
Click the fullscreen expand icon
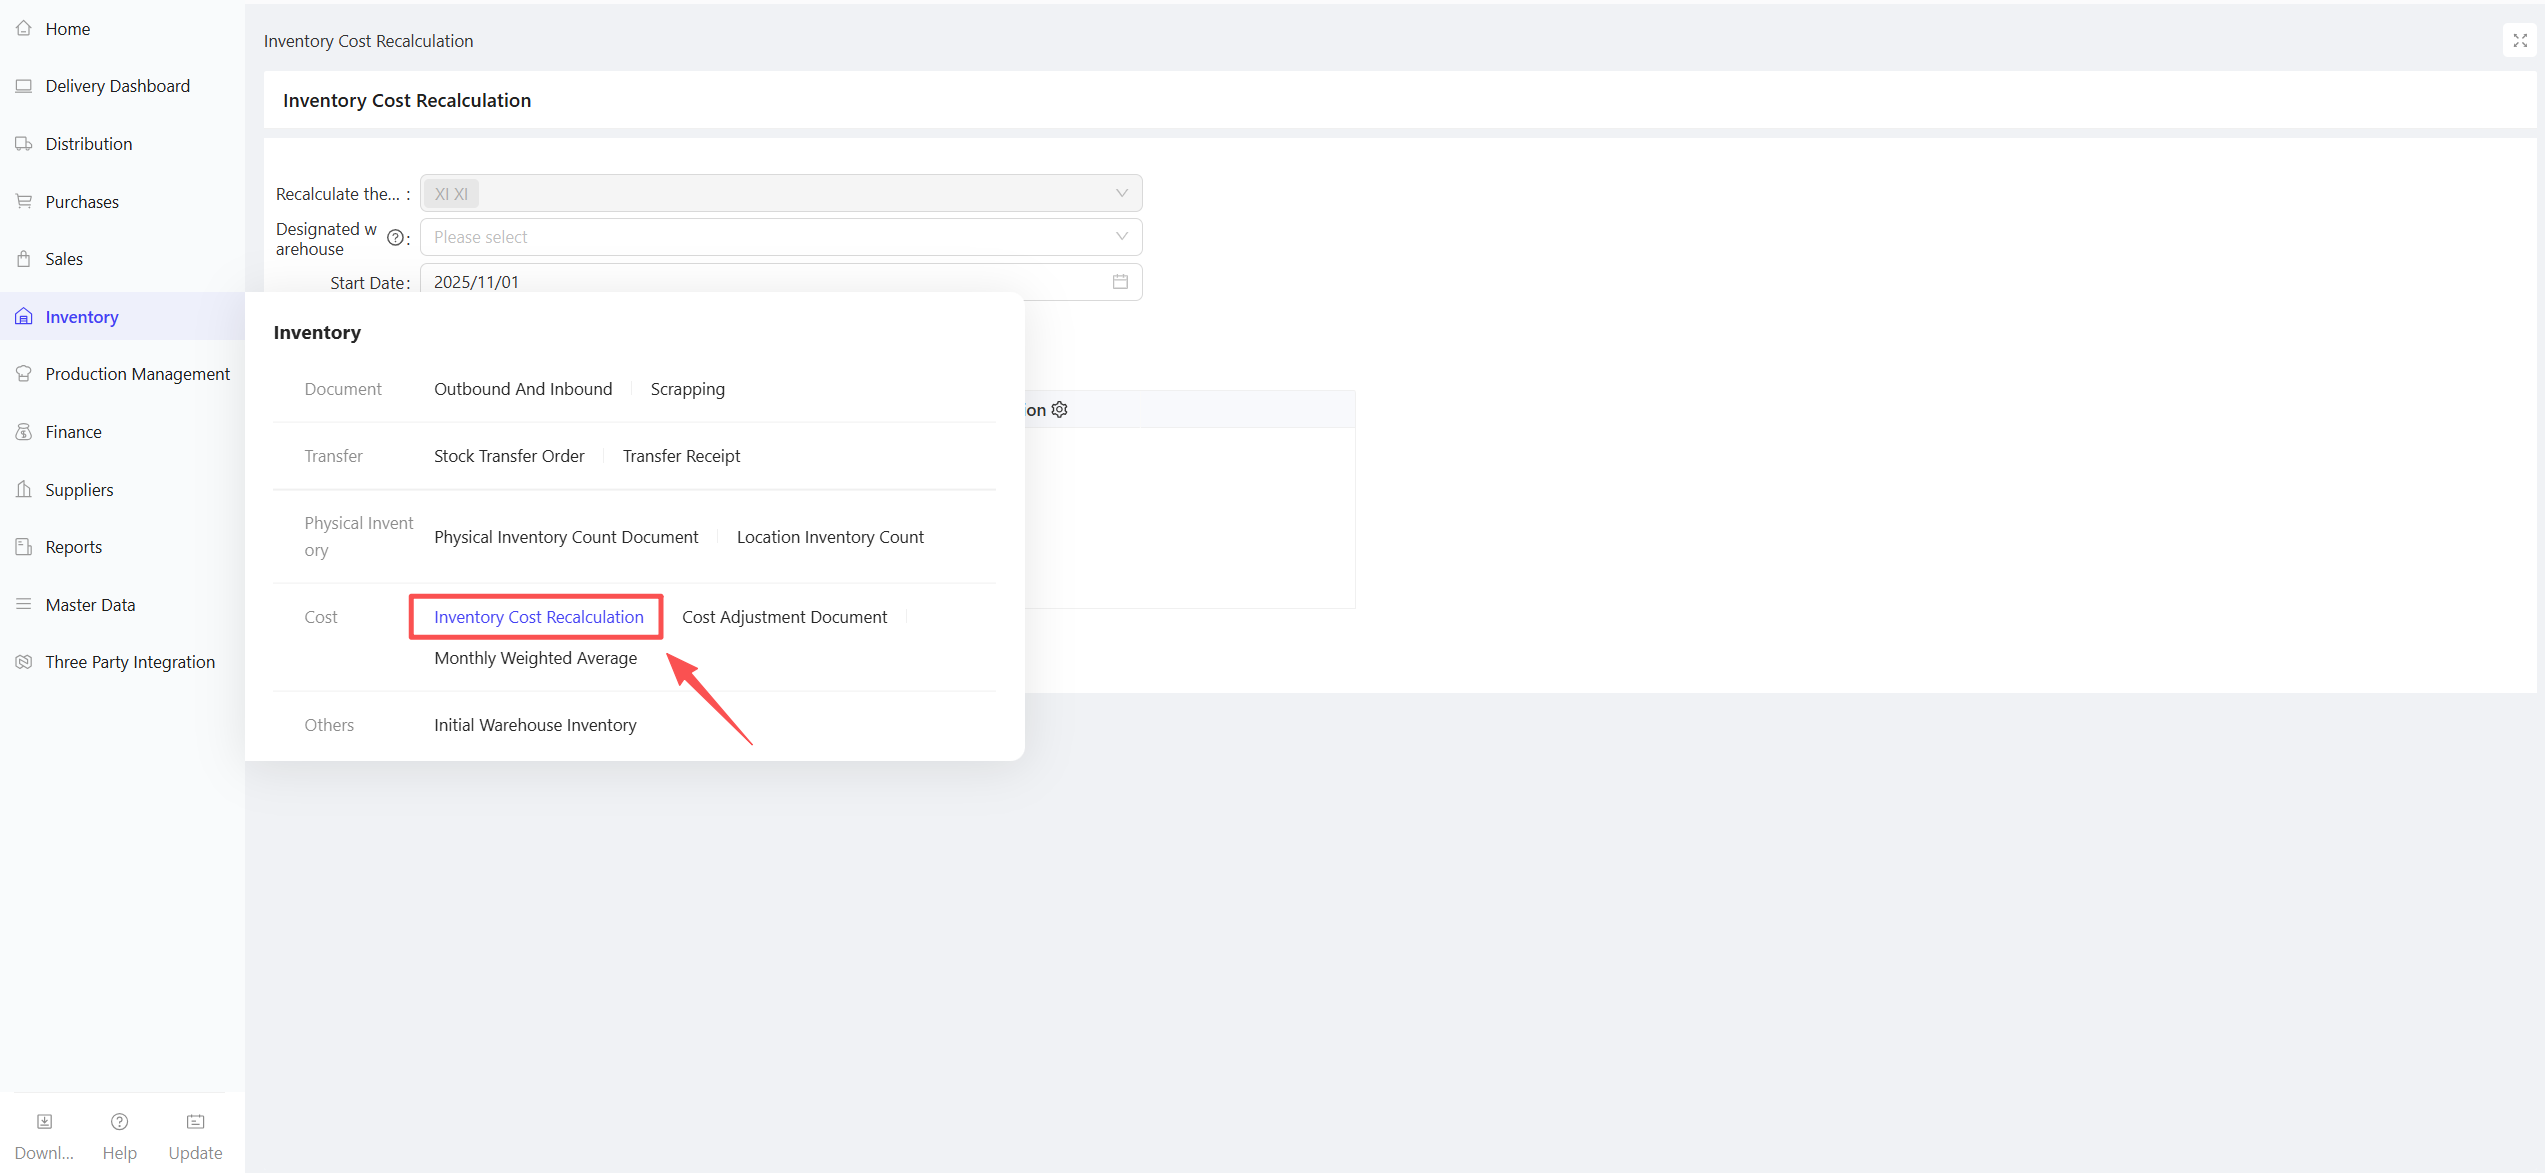tap(2519, 40)
